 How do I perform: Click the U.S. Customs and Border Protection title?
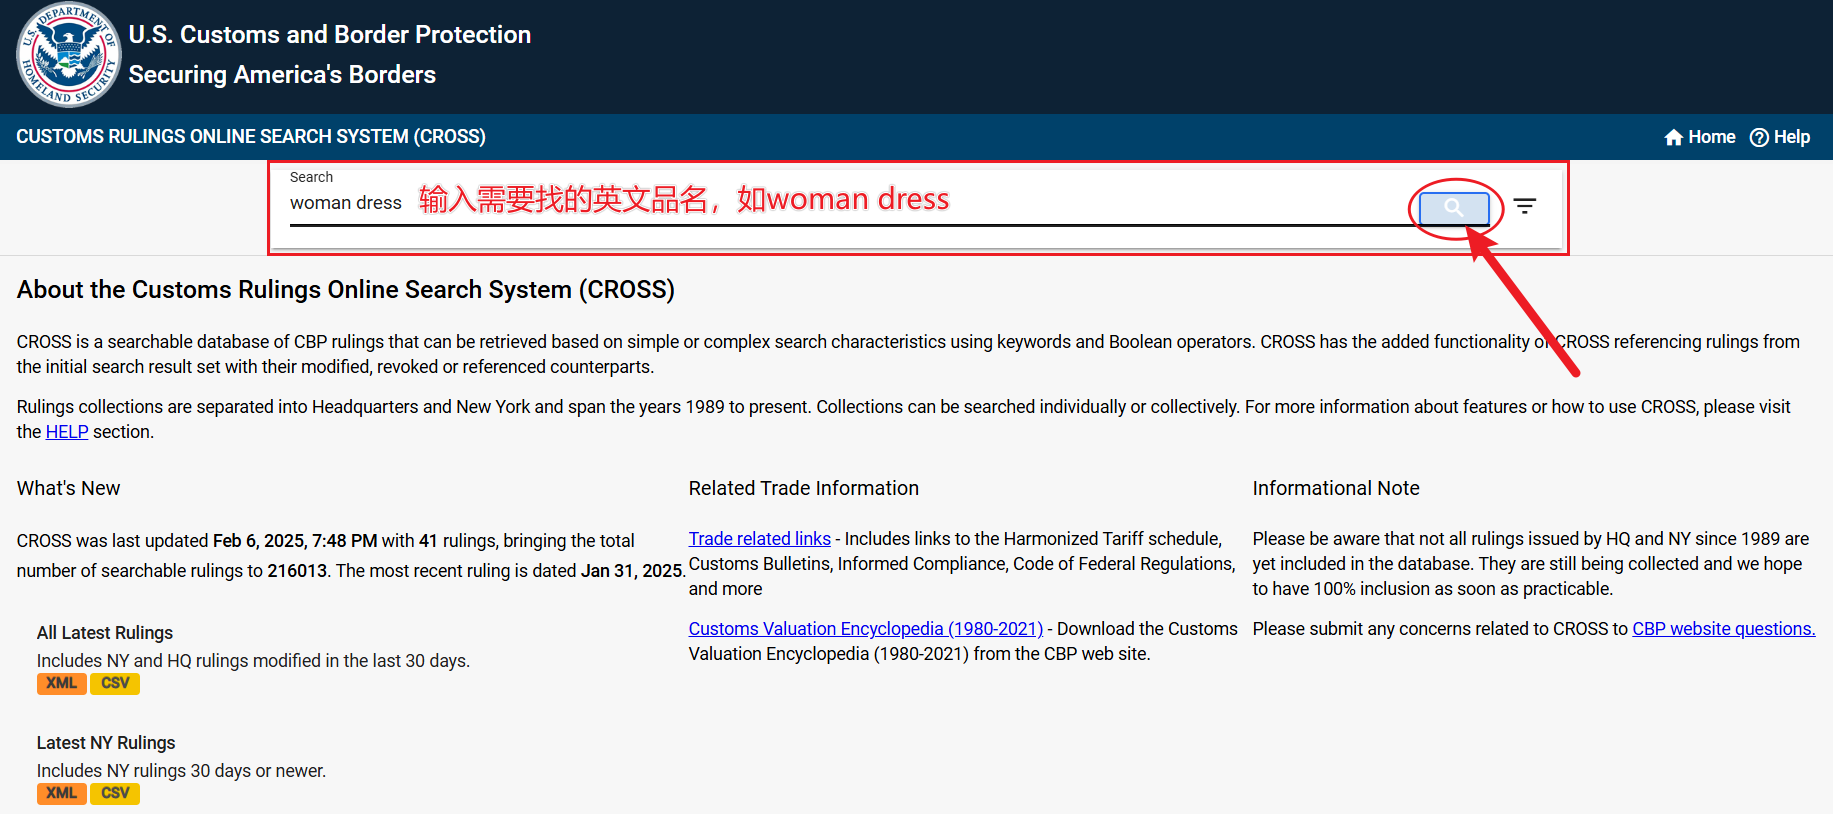(x=329, y=35)
